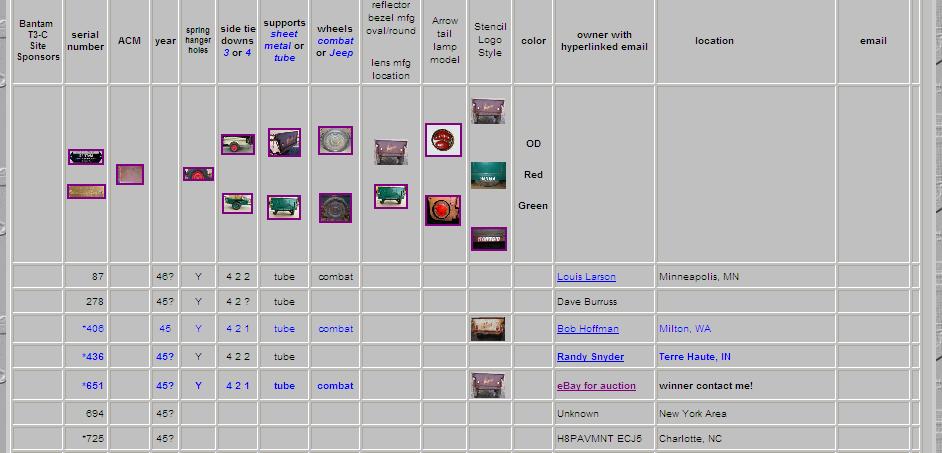Select the New York Area location cell

click(746, 413)
